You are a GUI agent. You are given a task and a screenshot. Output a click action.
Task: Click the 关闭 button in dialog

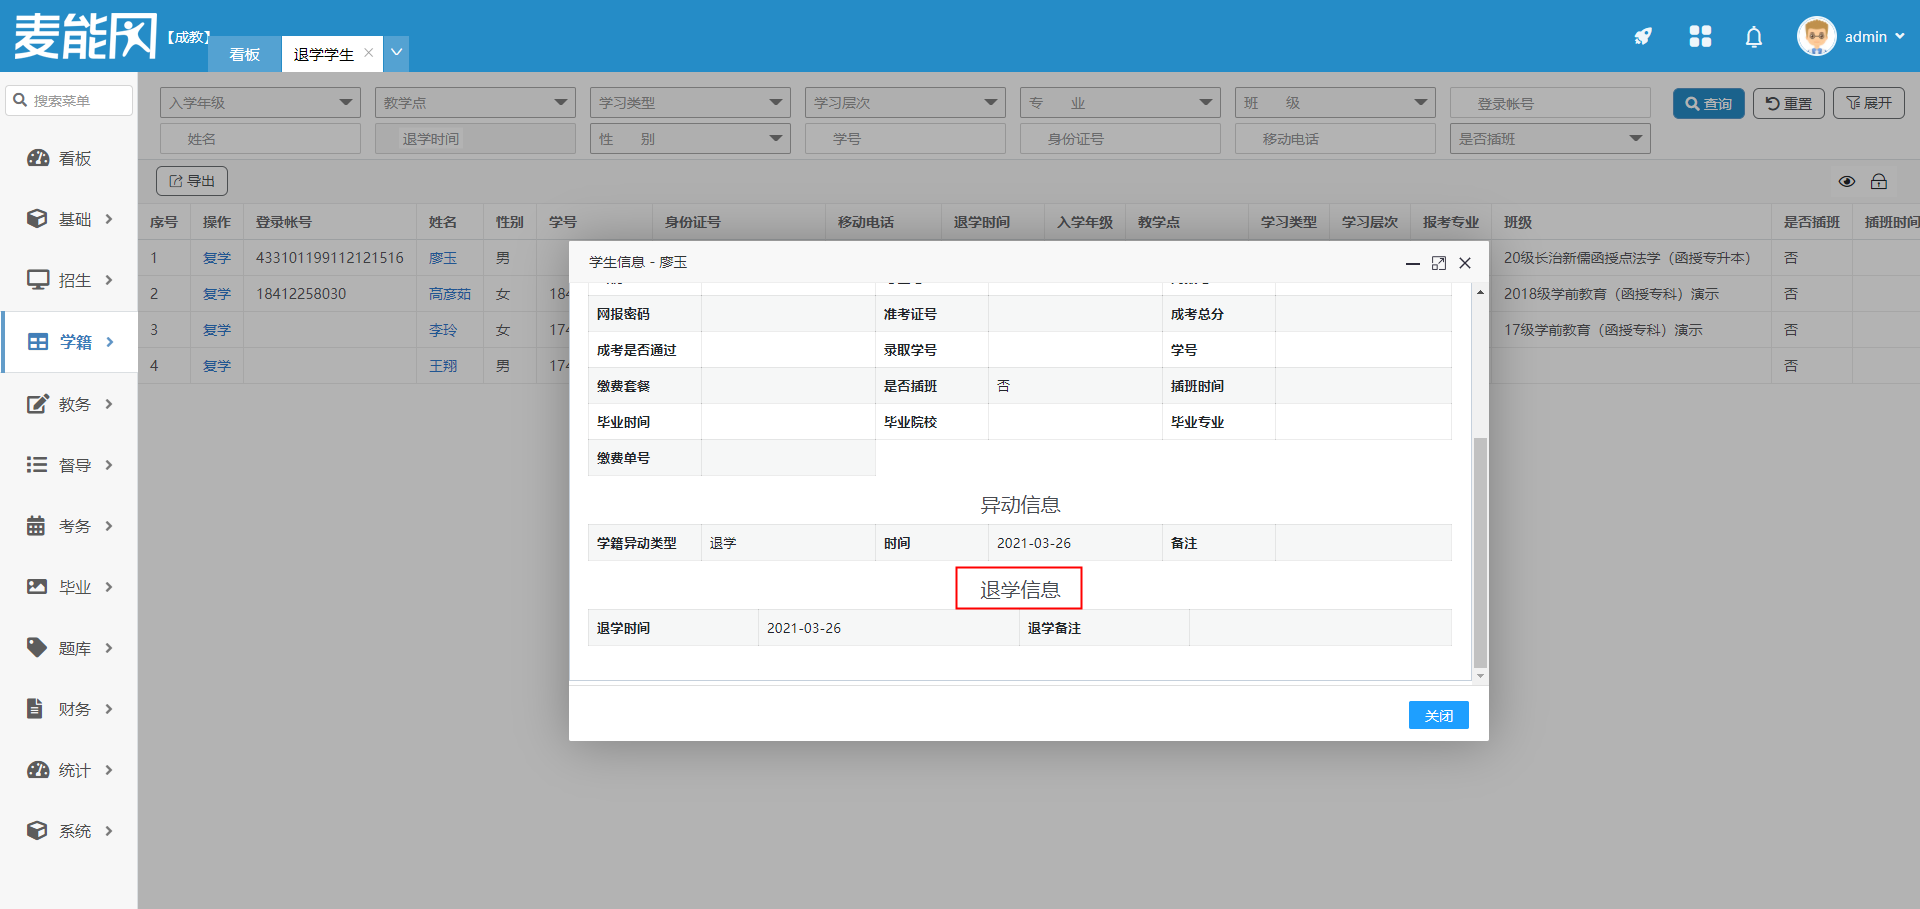pos(1438,715)
